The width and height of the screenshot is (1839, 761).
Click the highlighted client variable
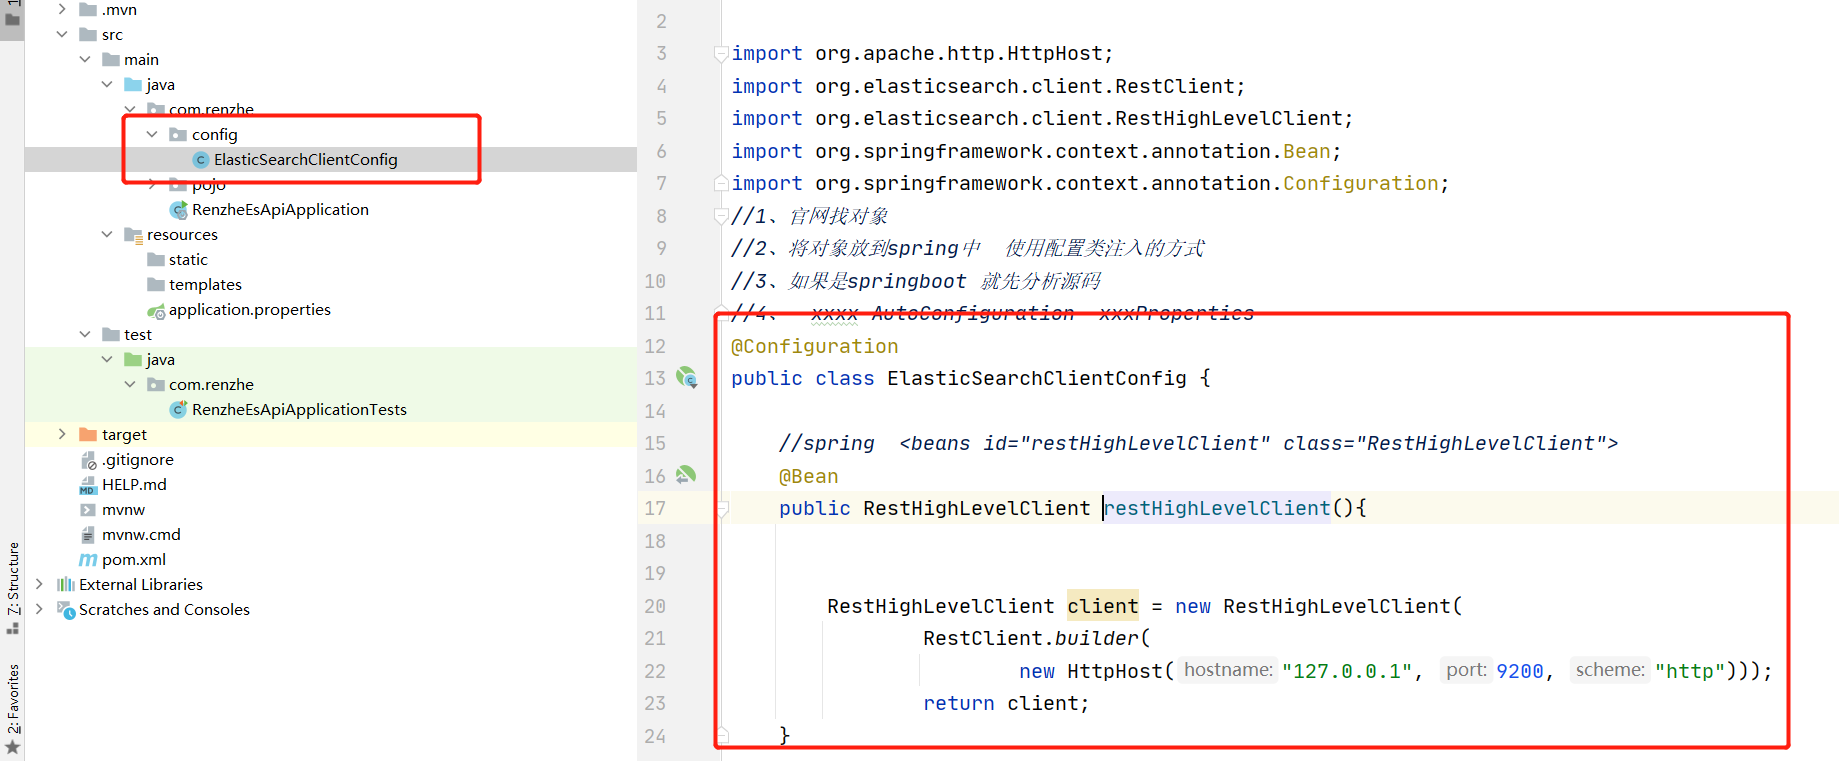[1102, 606]
